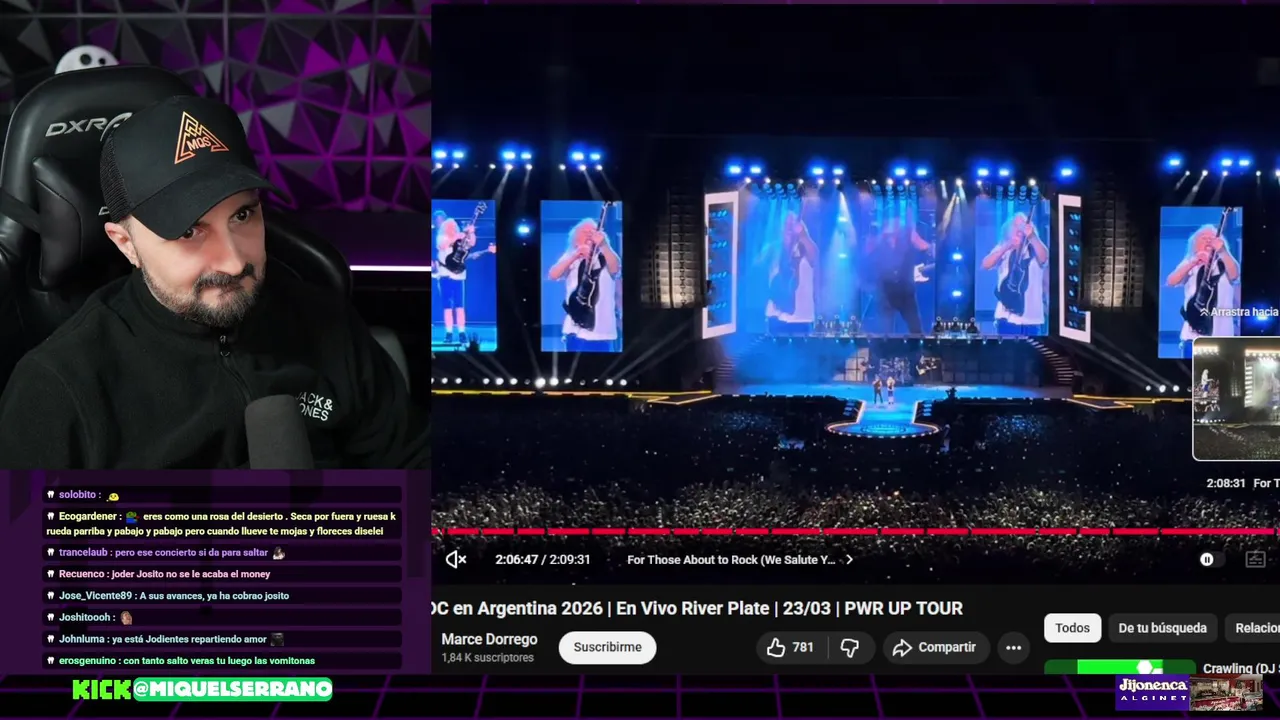Click chat username Ecogardener
The width and height of the screenshot is (1280, 720).
point(88,517)
